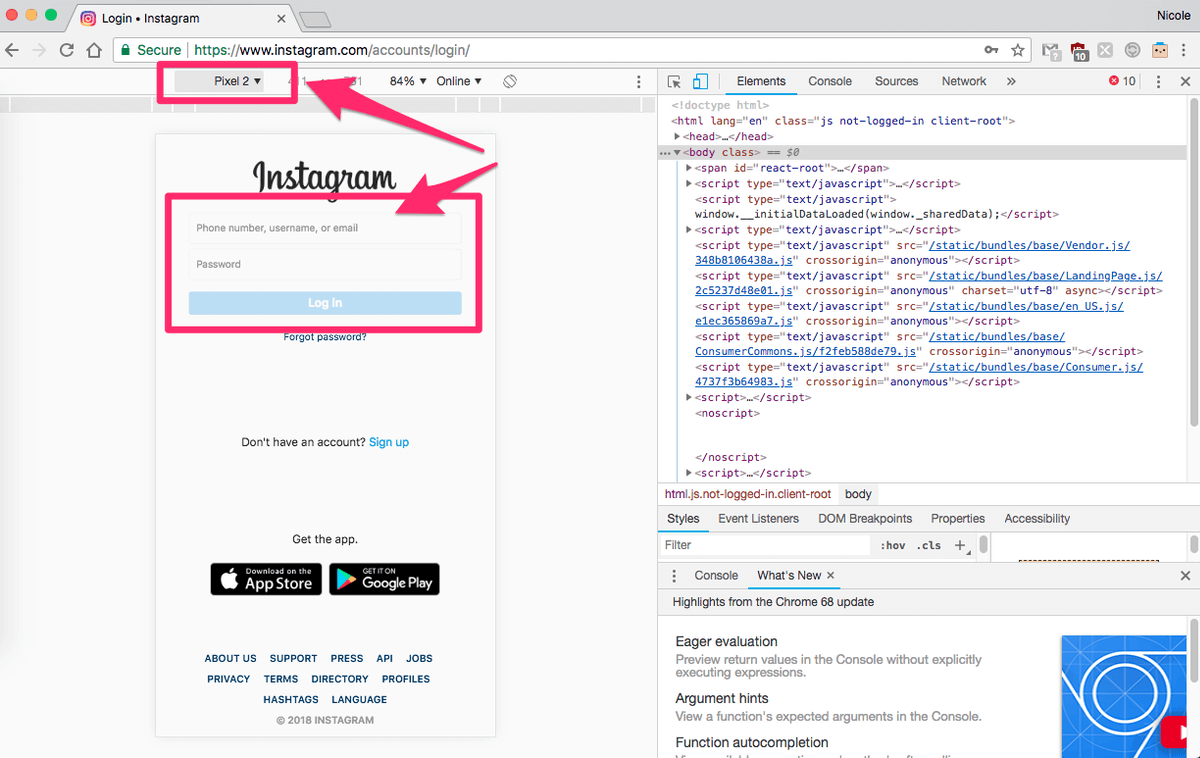Click the browser reload button
Image resolution: width=1200 pixels, height=758 pixels.
pos(67,49)
